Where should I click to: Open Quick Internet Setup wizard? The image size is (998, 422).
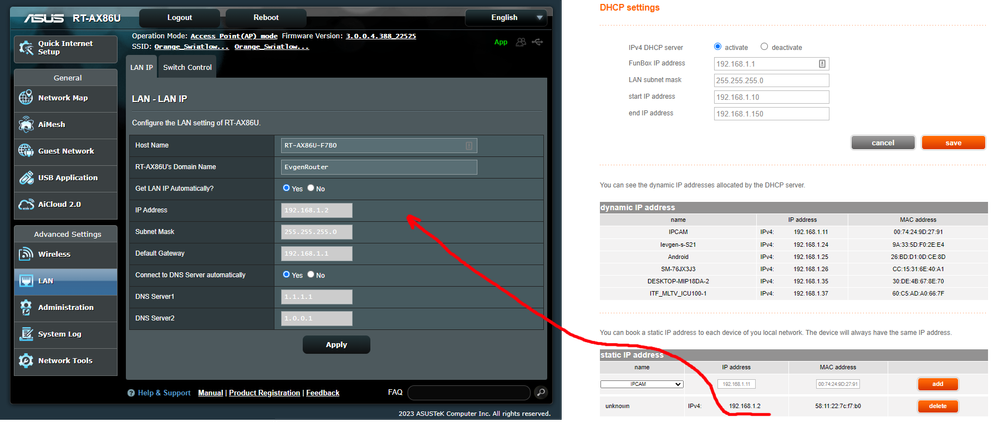66,48
